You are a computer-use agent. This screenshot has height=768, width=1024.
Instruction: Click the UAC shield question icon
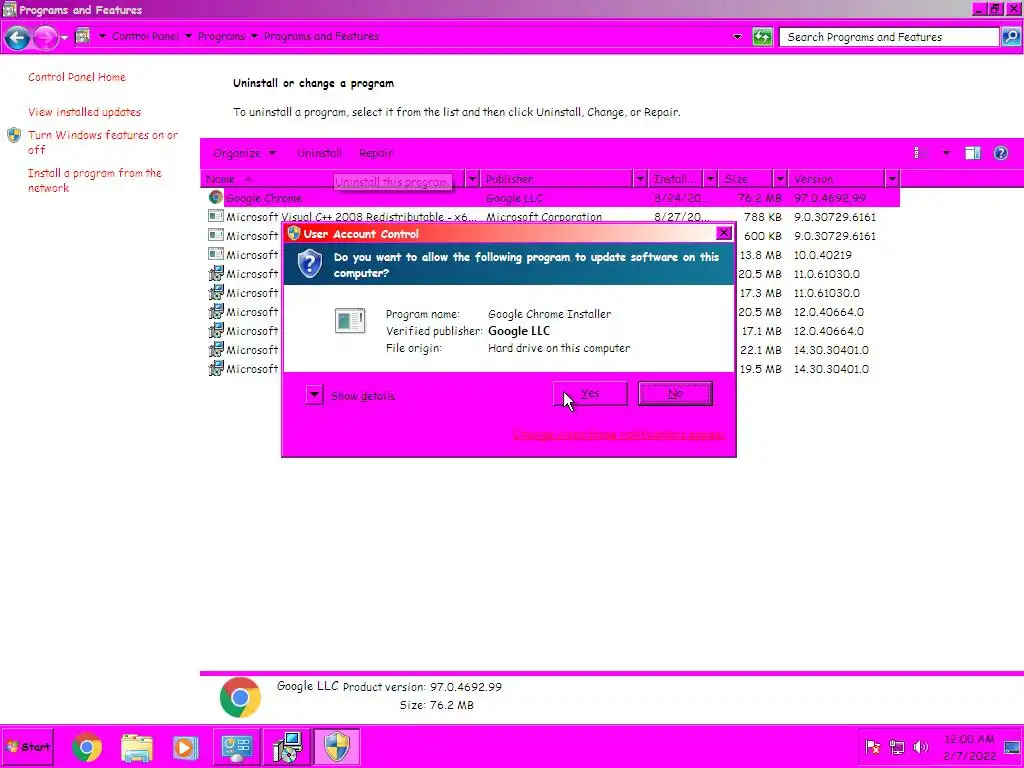310,264
